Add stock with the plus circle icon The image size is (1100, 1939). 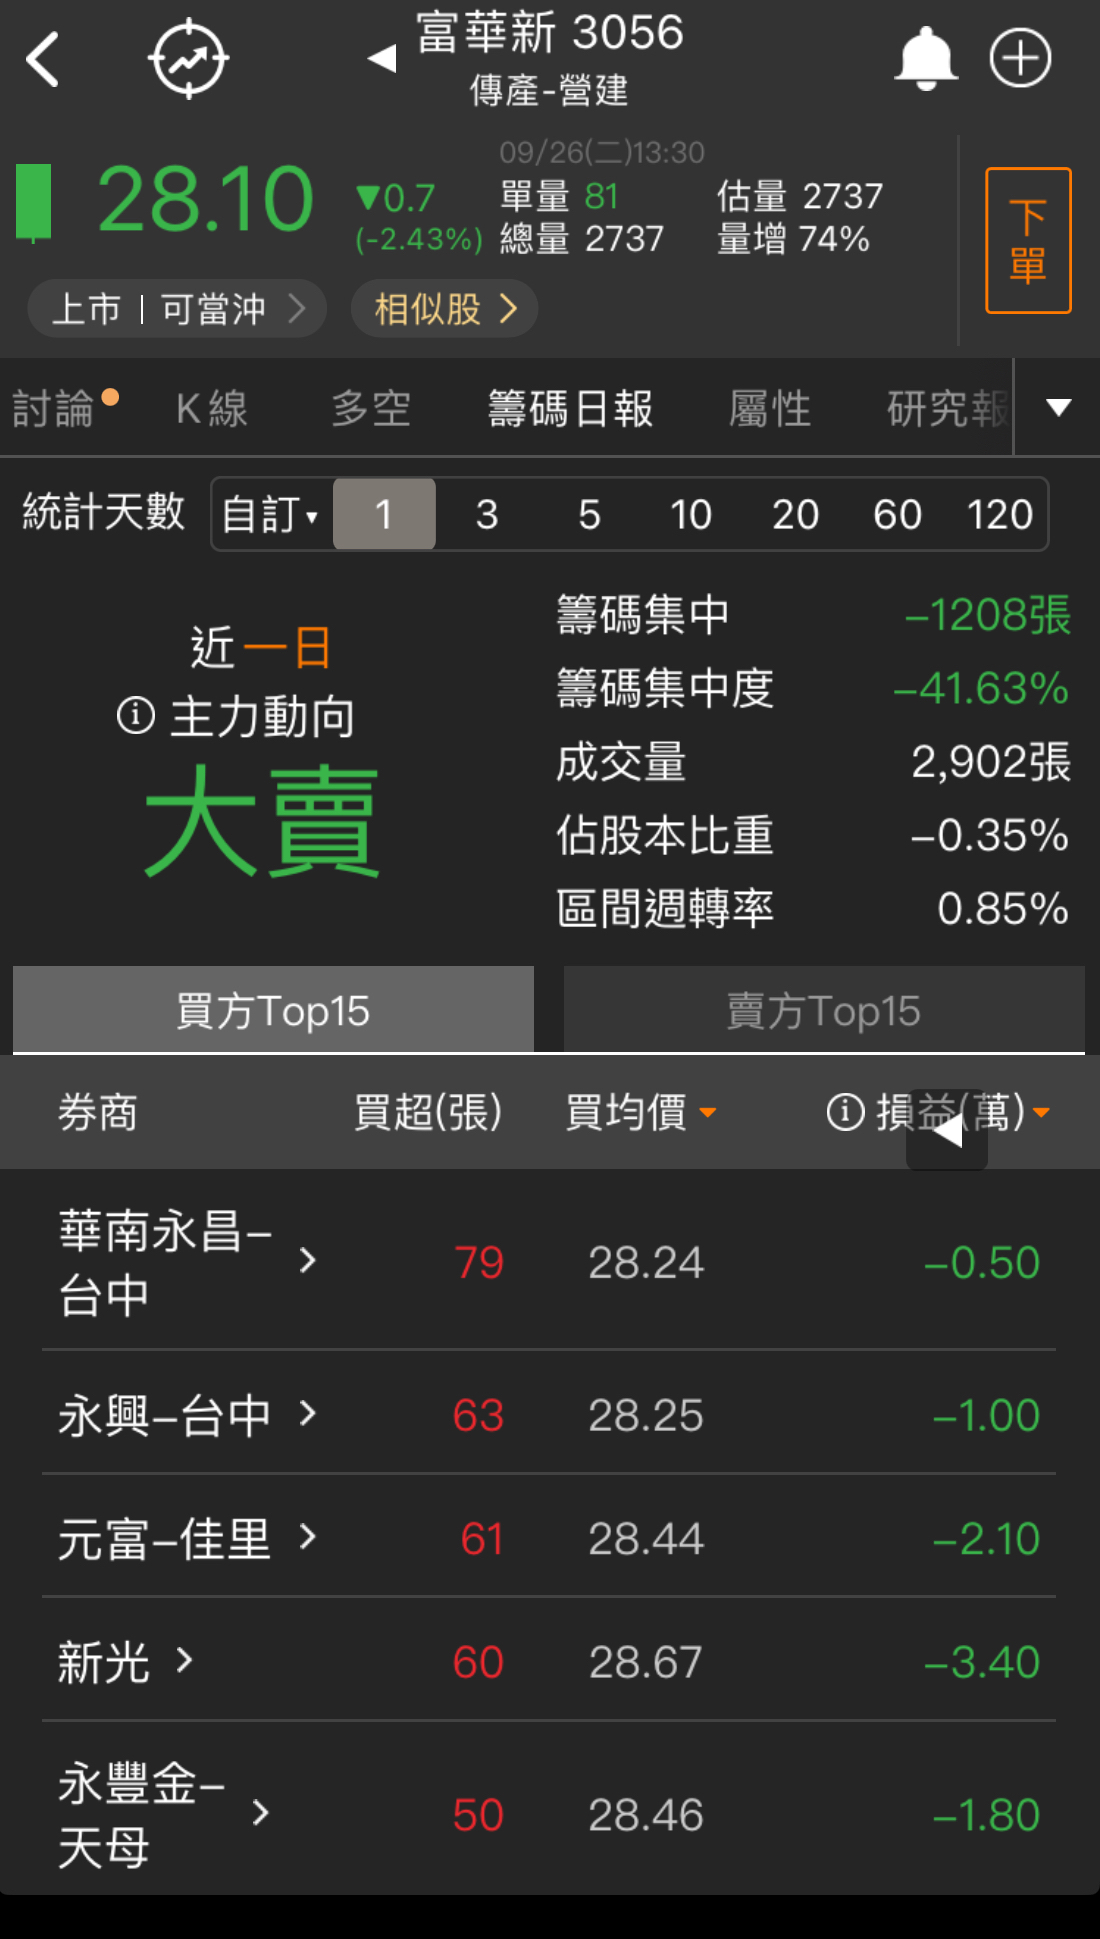click(x=1020, y=58)
